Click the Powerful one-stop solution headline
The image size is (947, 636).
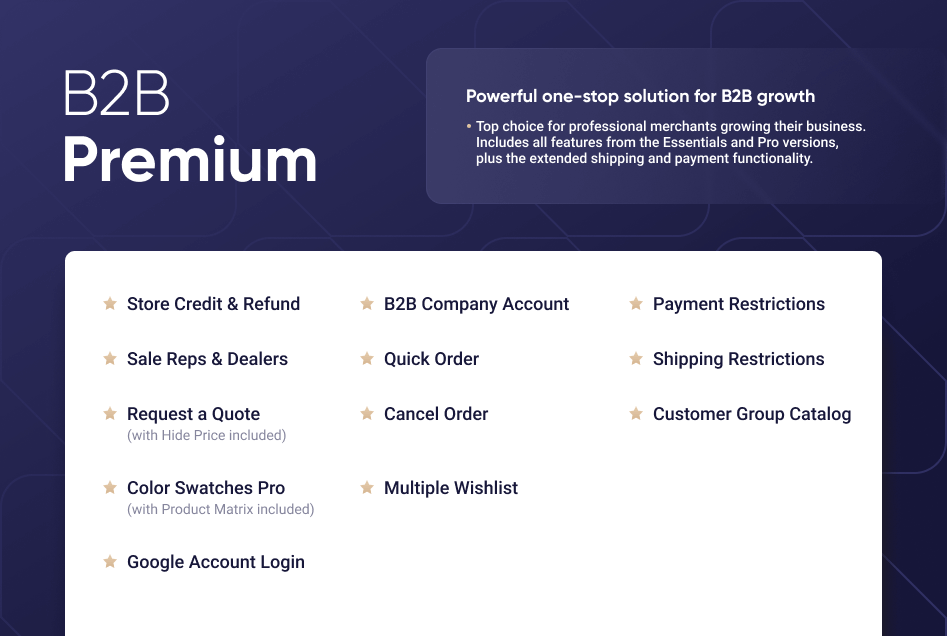tap(640, 97)
